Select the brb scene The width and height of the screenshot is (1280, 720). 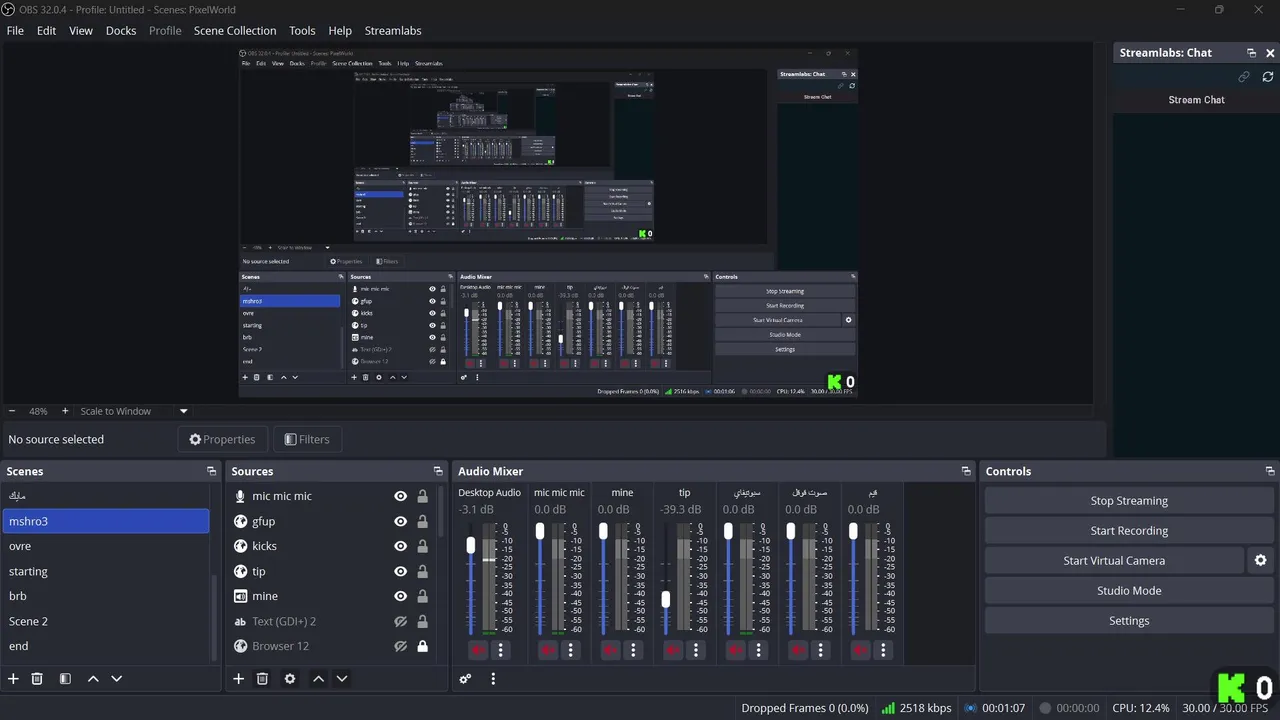pyautogui.click(x=106, y=596)
